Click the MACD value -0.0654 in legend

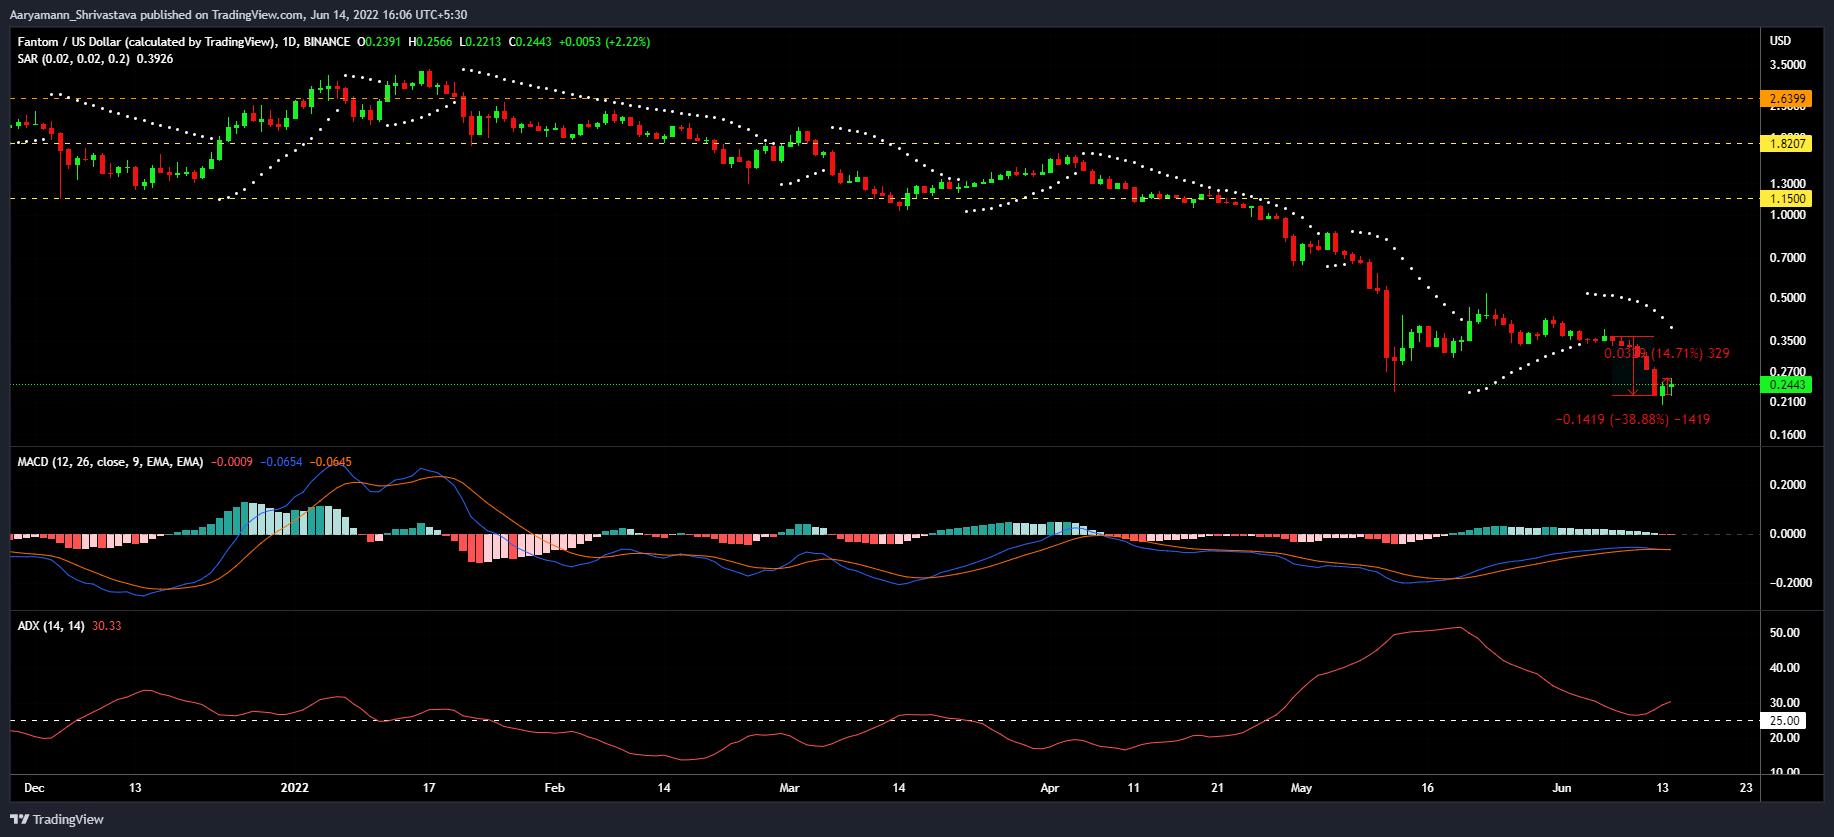(x=282, y=462)
